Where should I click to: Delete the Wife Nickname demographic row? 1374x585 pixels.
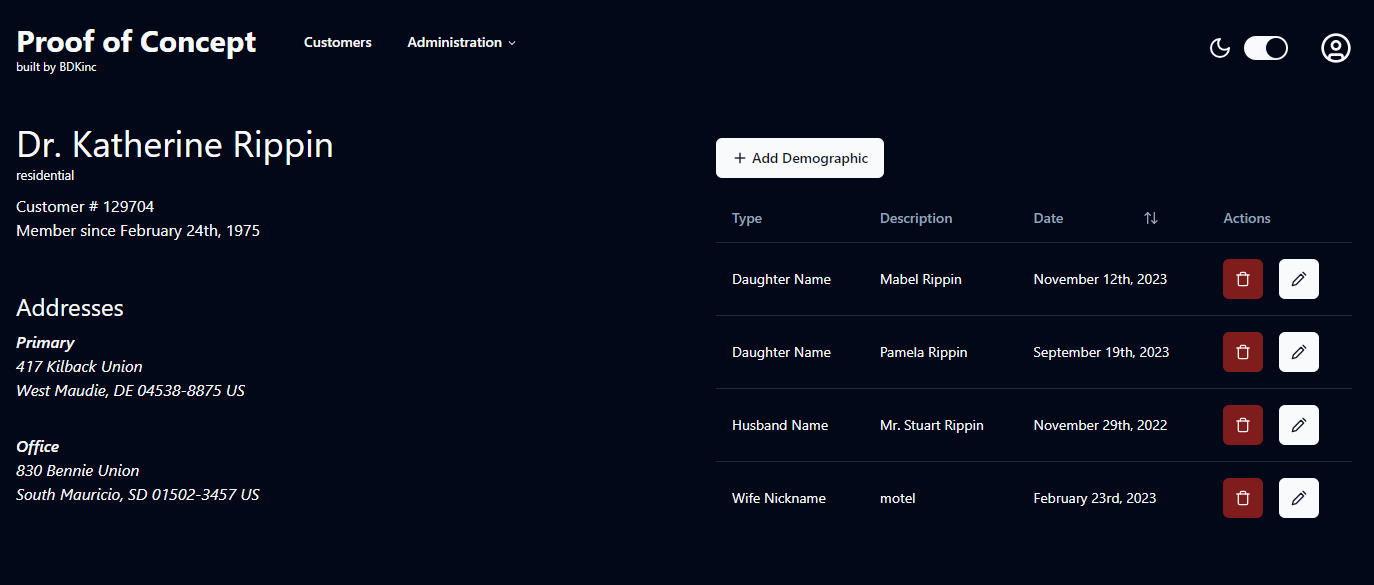1242,498
